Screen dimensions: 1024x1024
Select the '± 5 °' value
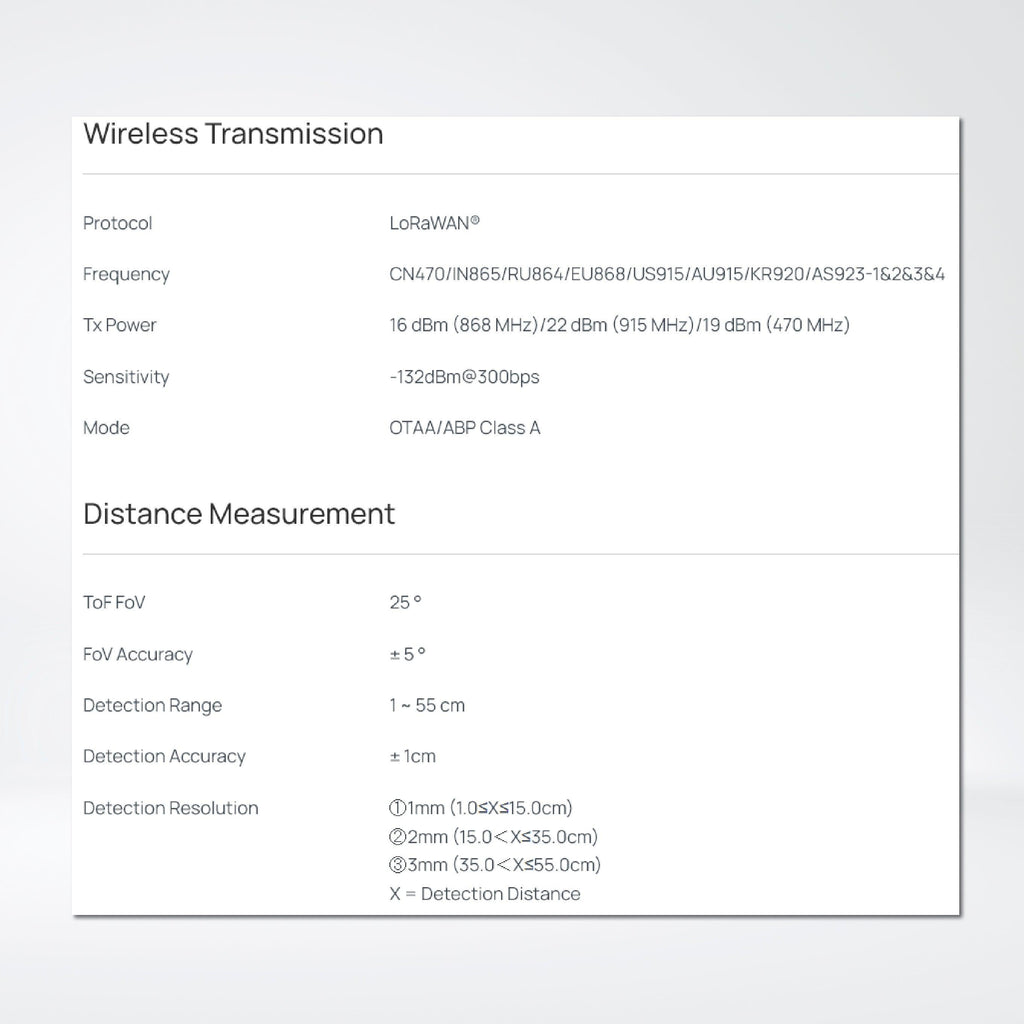pos(408,654)
